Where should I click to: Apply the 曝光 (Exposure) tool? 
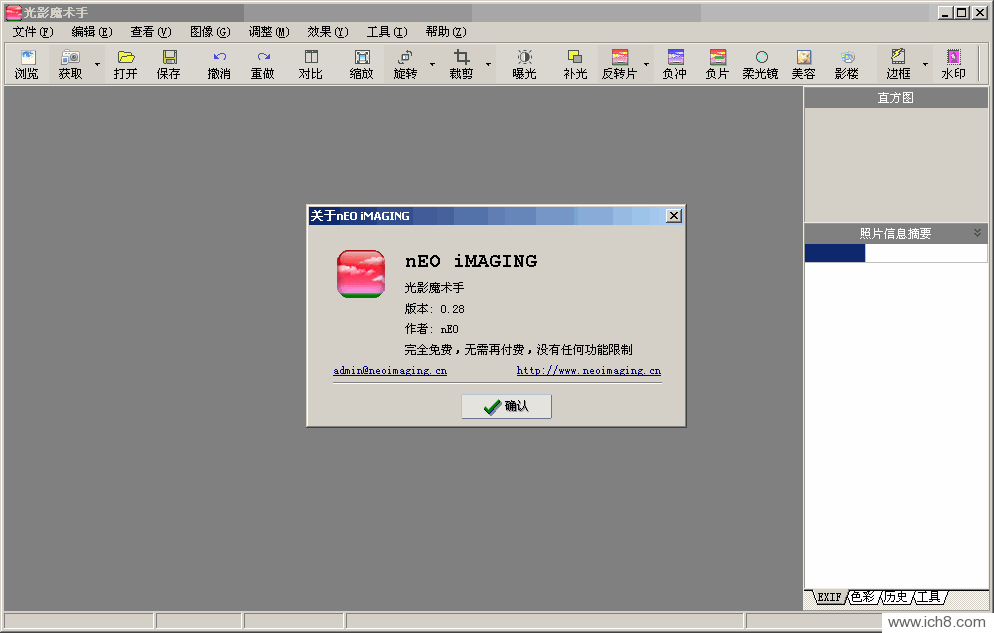(524, 65)
